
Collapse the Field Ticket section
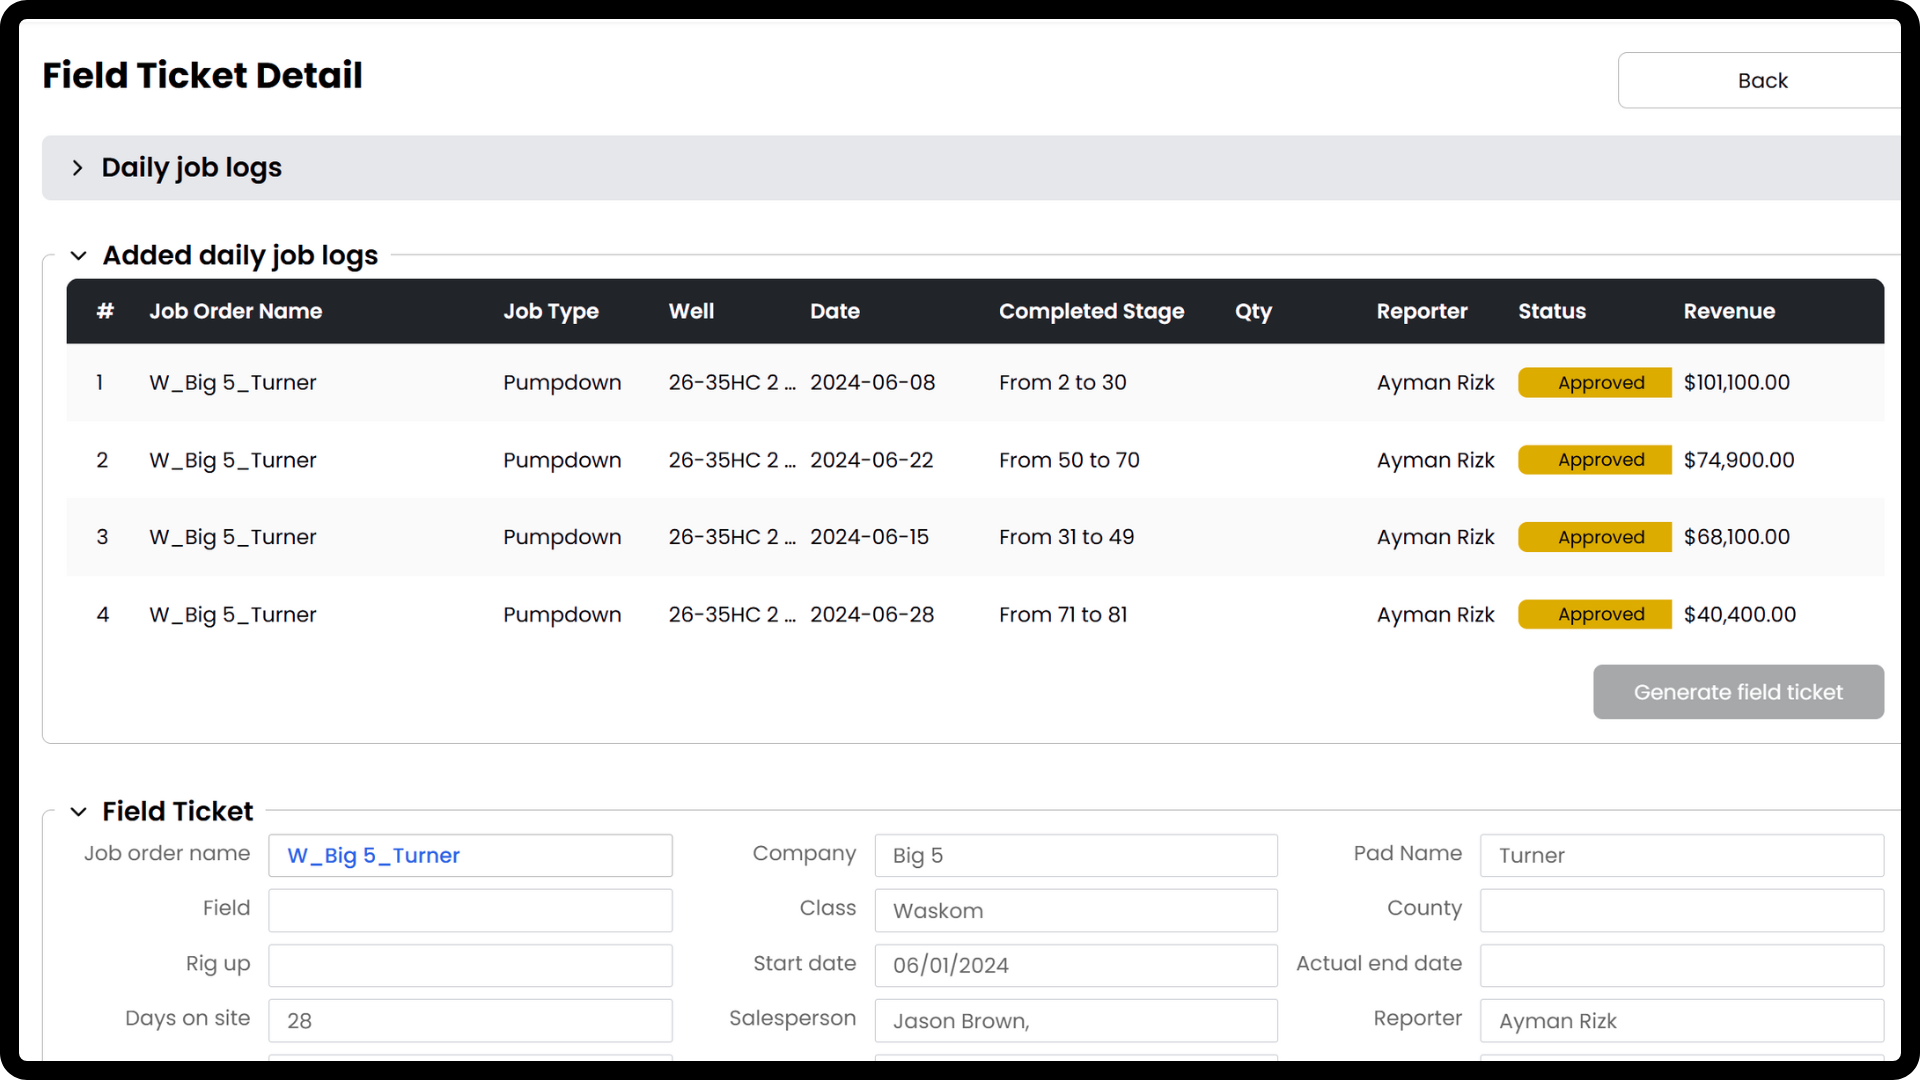pos(78,812)
